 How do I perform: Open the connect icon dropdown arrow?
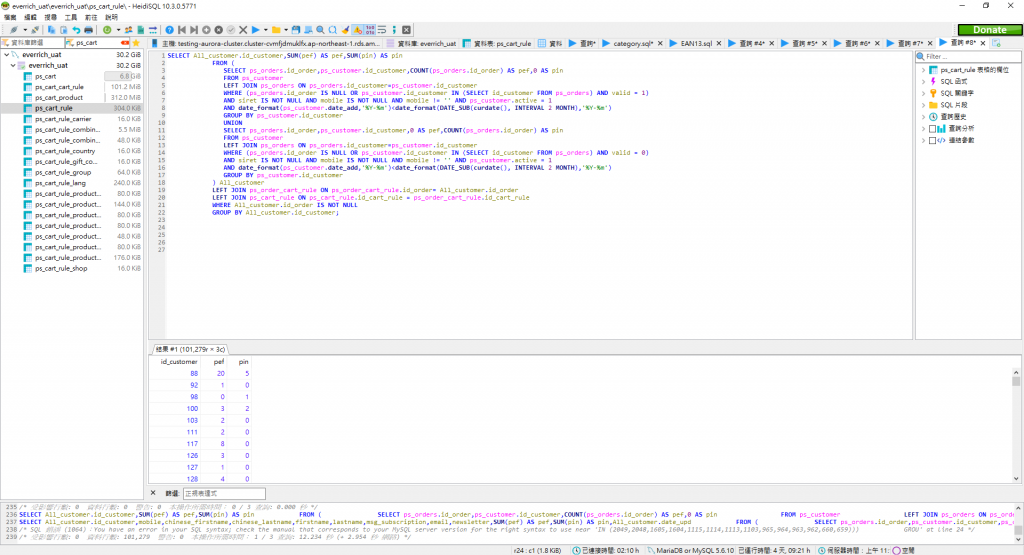(x=25, y=30)
